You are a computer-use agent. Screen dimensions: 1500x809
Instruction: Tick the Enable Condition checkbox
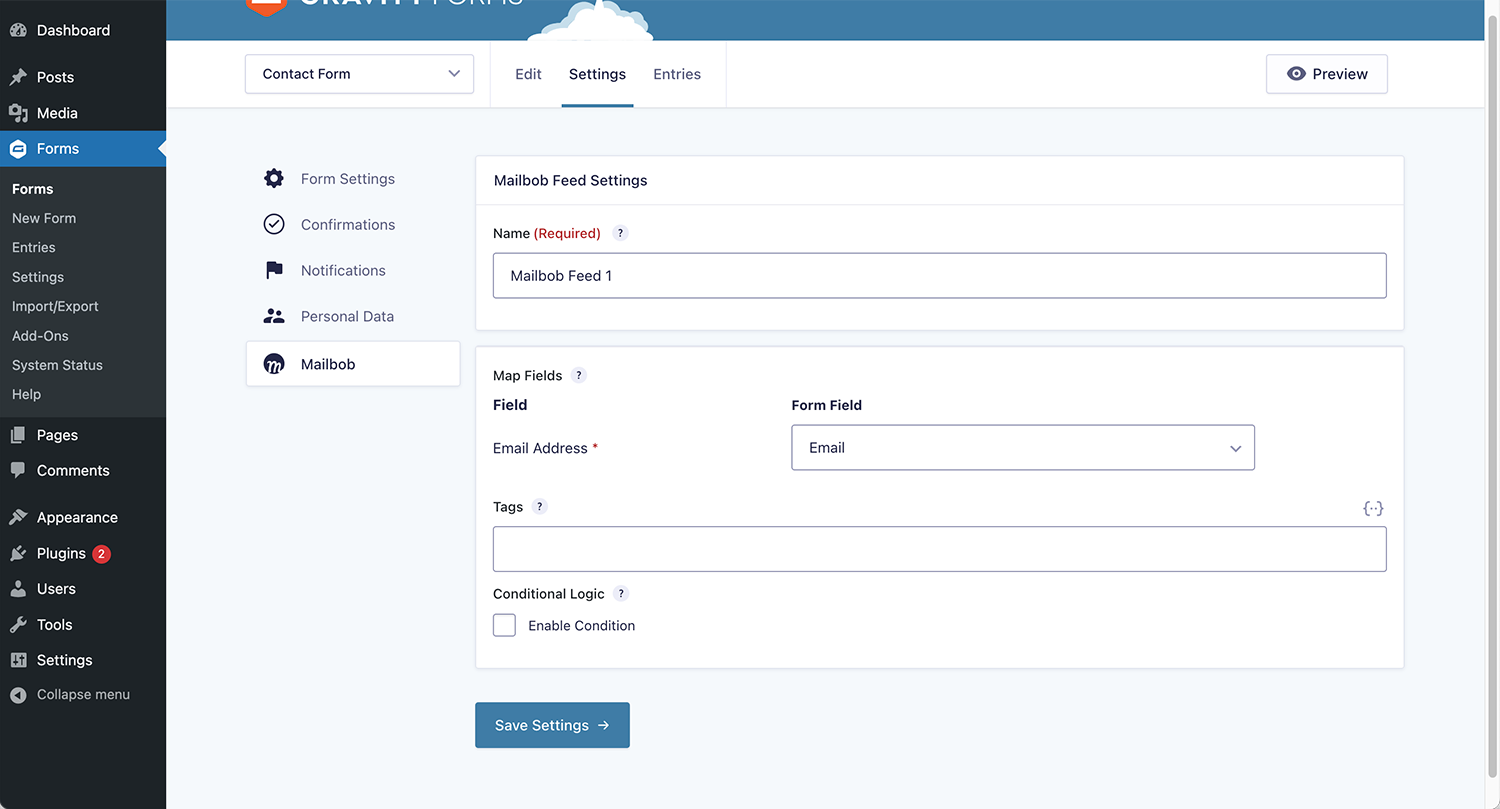click(505, 626)
